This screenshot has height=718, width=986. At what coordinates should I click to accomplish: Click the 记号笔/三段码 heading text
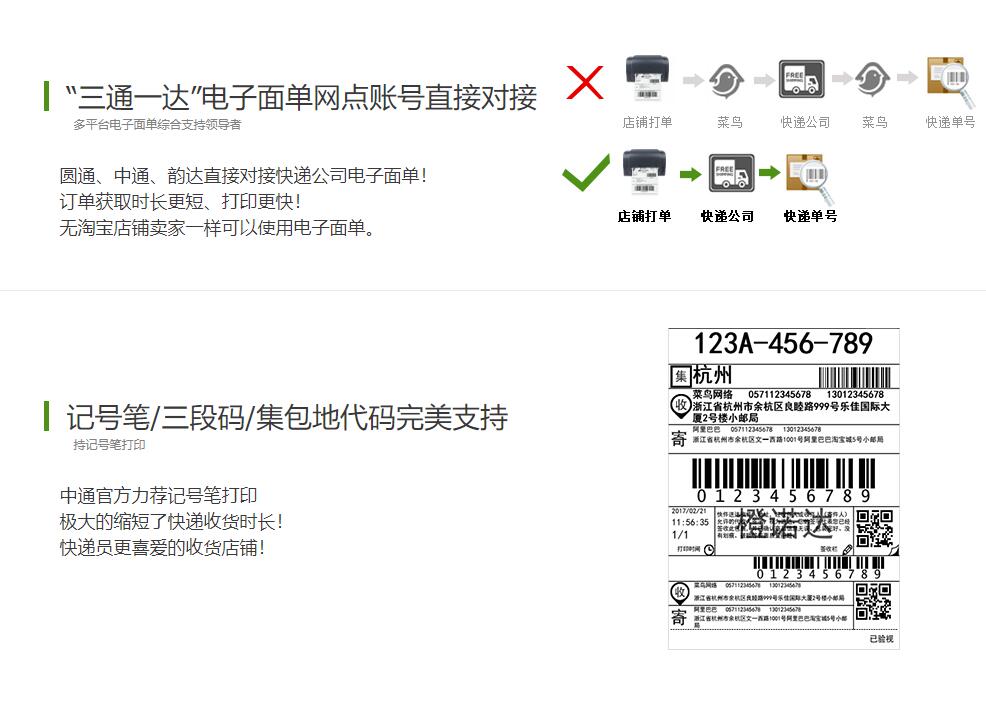coord(287,417)
